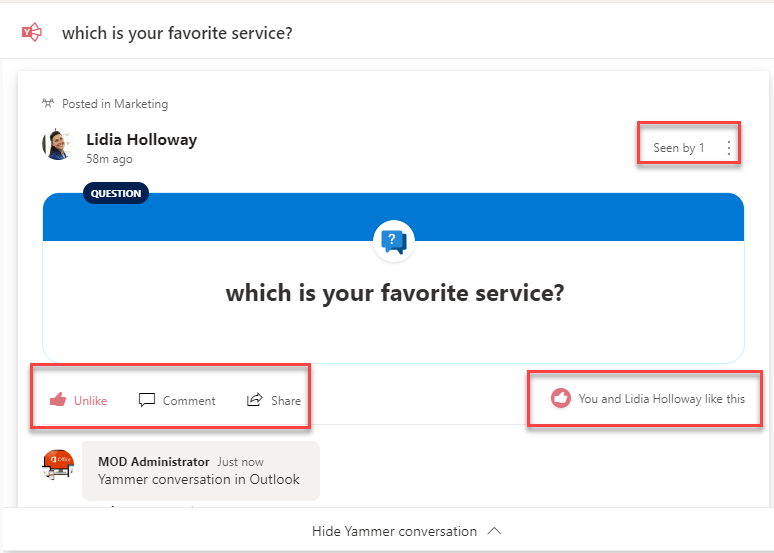Screen dimensions: 774x553
Task: Click the Lidia Holloway author name
Action: coord(141,139)
